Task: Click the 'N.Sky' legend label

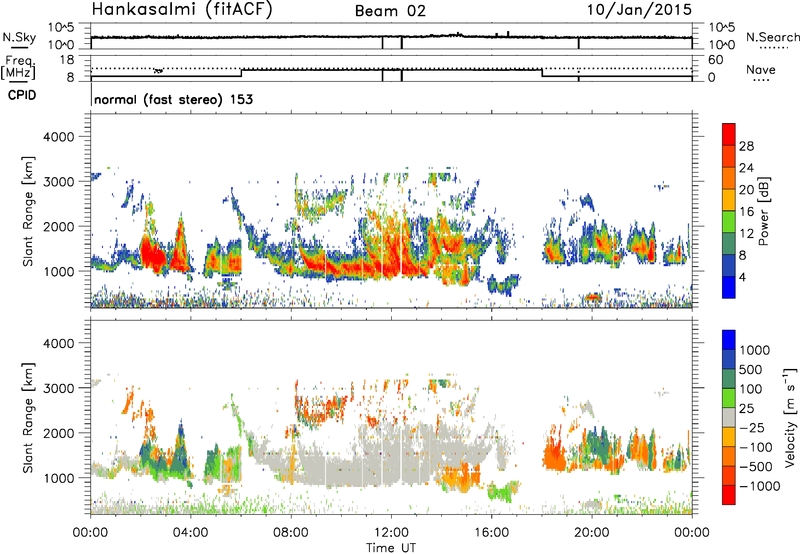Action: tap(19, 37)
